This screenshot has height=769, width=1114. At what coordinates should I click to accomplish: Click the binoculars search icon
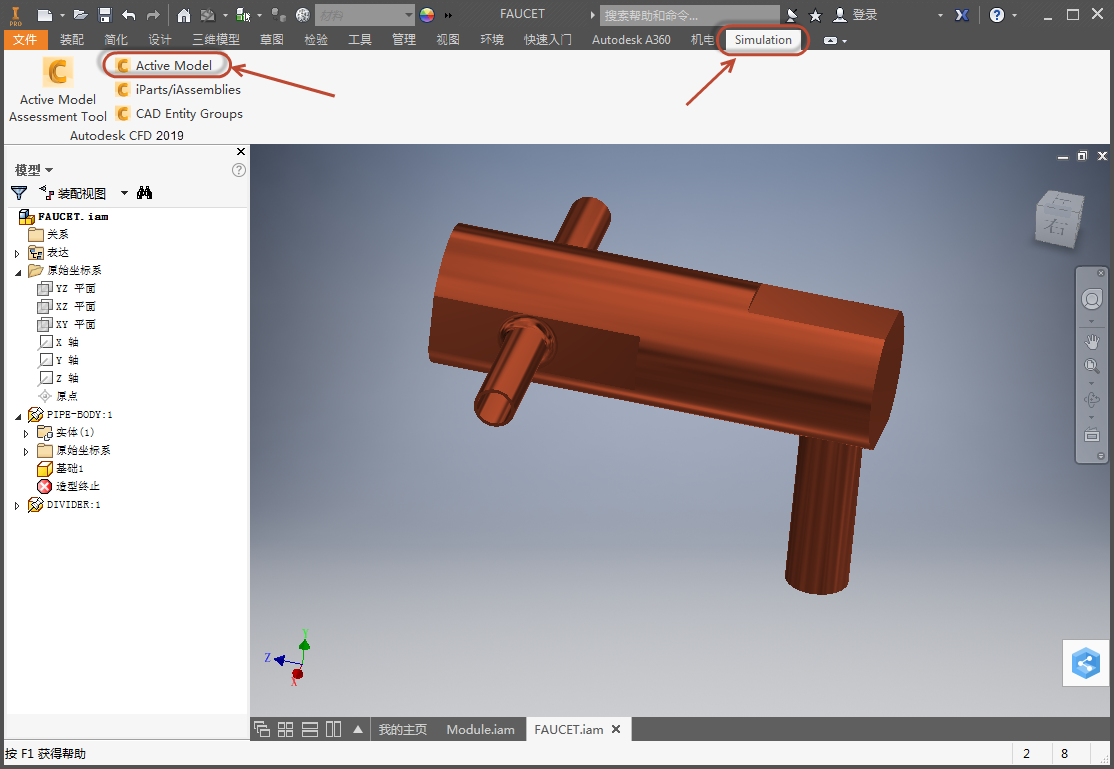pos(144,193)
